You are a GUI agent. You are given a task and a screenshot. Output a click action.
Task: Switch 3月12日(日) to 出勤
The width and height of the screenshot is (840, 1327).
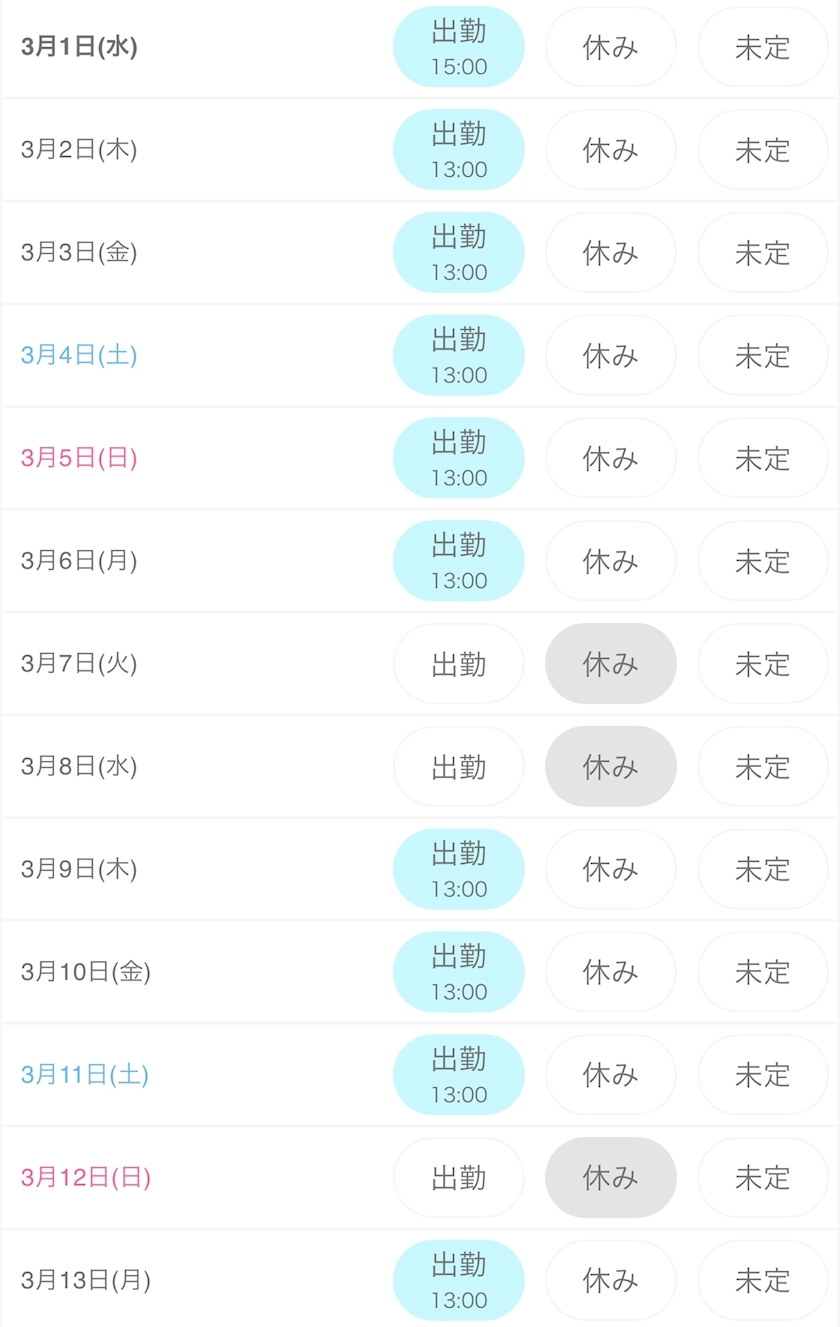coord(459,1178)
